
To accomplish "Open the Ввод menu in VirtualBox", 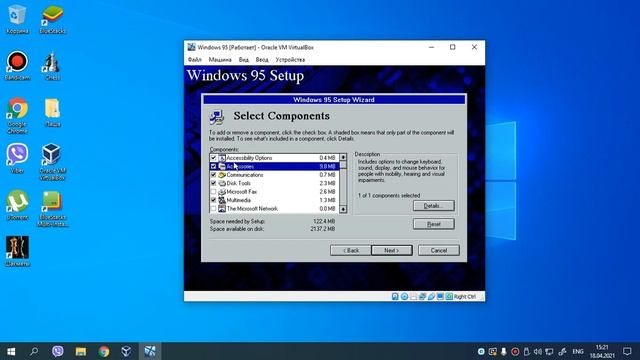I will tap(262, 60).
